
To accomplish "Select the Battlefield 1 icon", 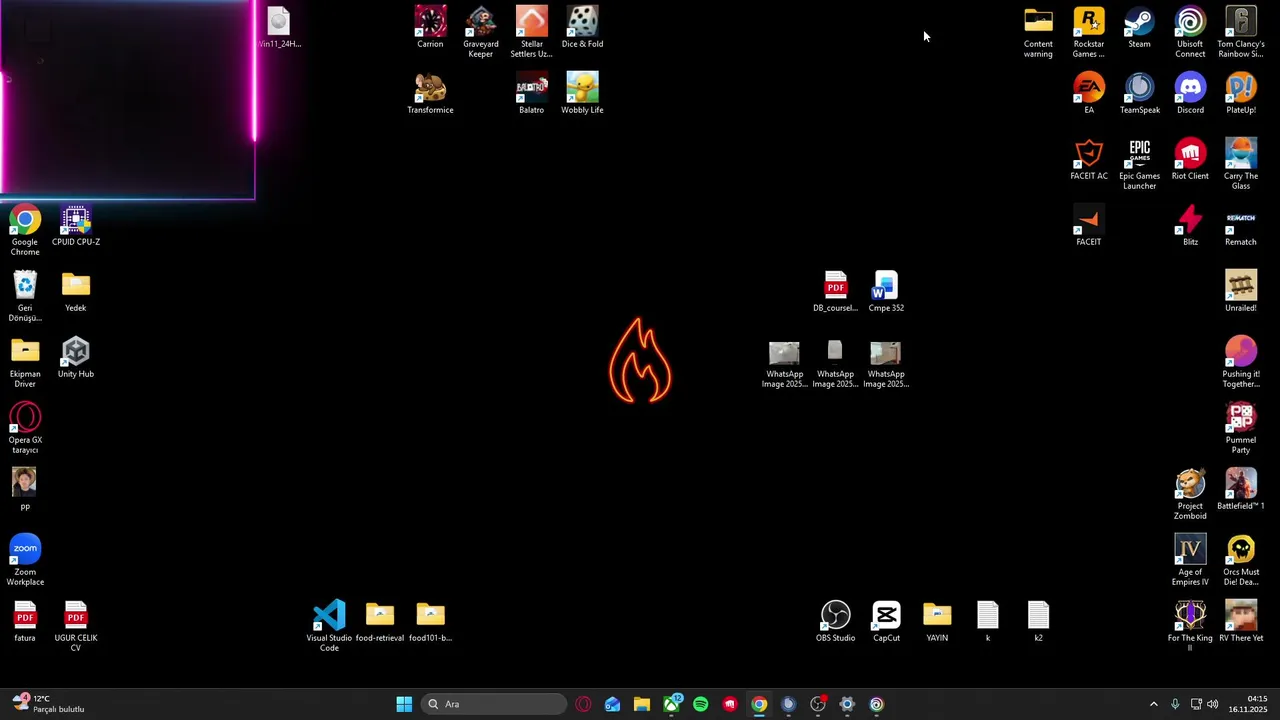I will pyautogui.click(x=1241, y=489).
